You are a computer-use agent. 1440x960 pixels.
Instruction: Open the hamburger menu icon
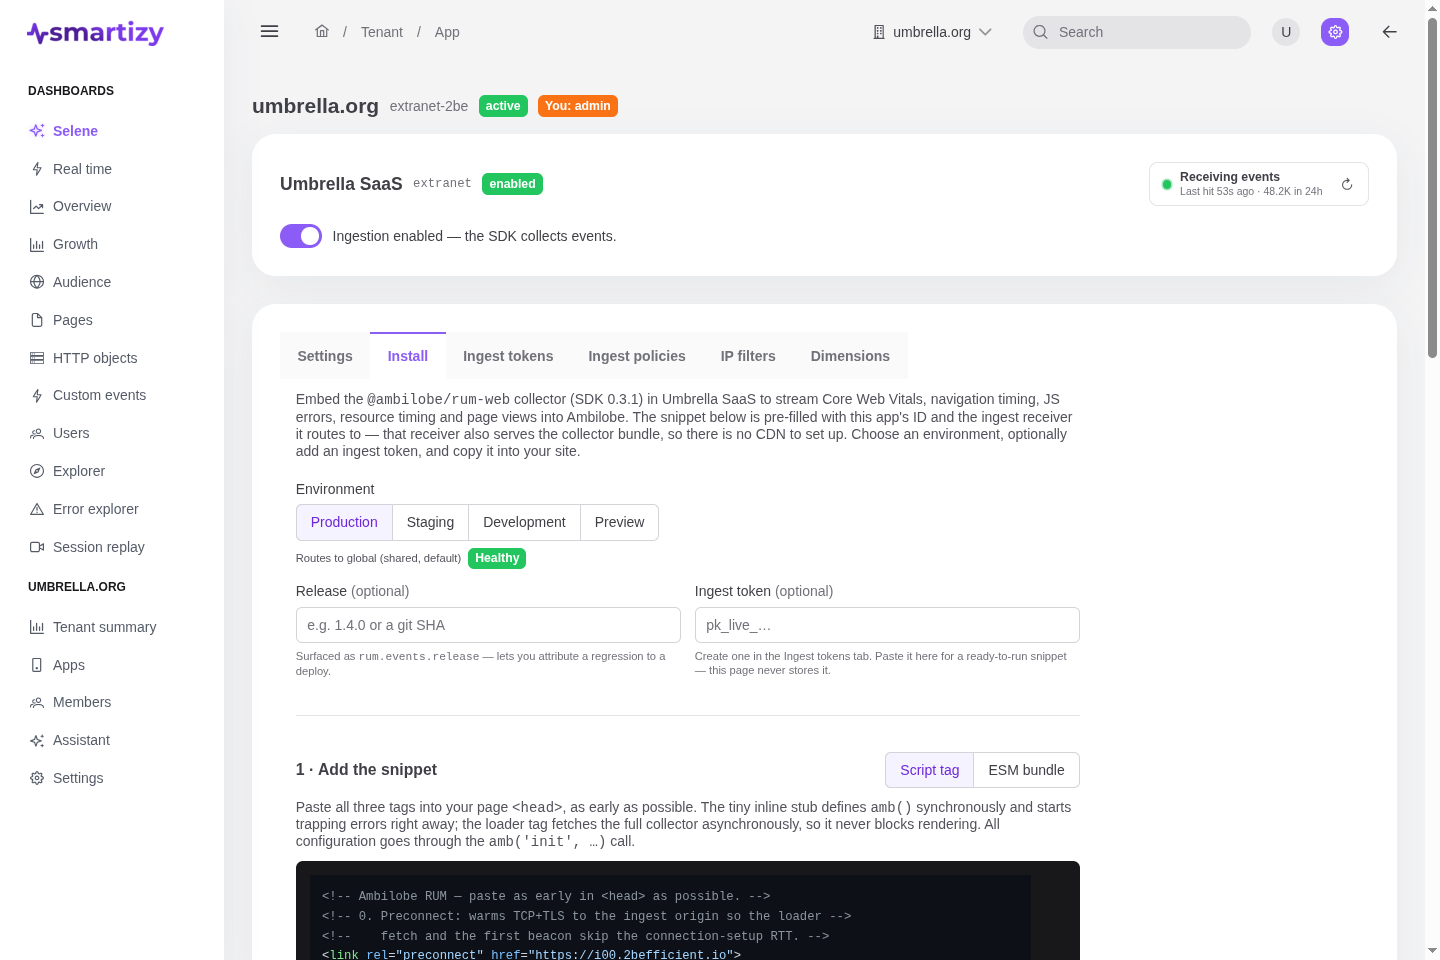point(269,31)
